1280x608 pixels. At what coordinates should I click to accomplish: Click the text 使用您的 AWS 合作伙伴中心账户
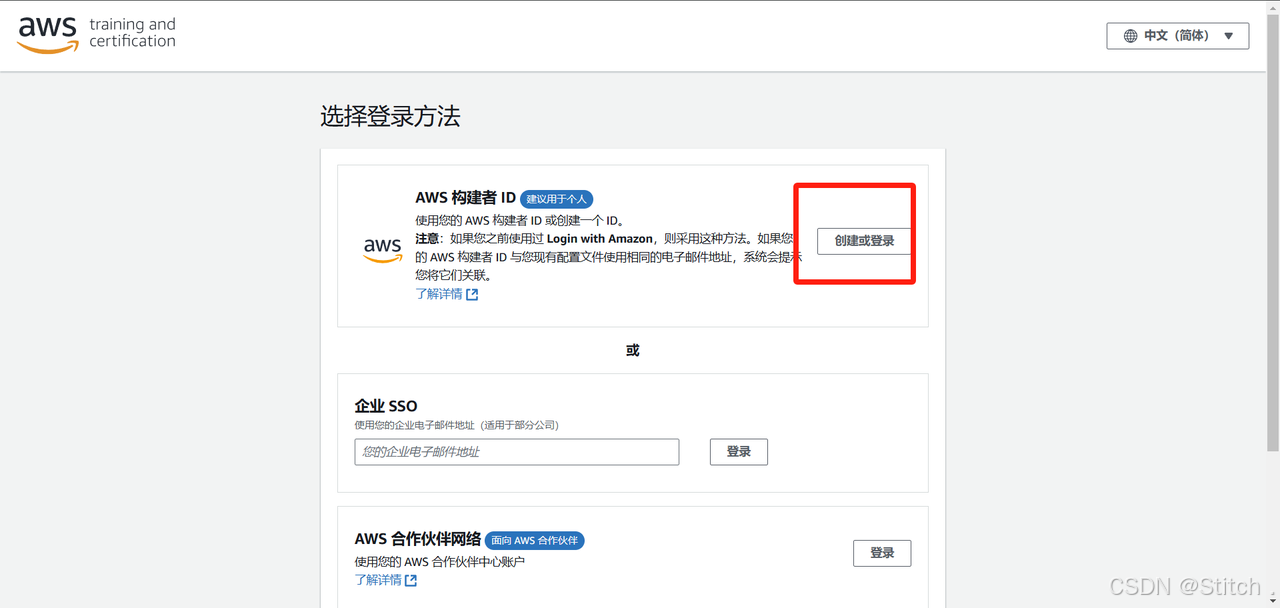coord(440,562)
